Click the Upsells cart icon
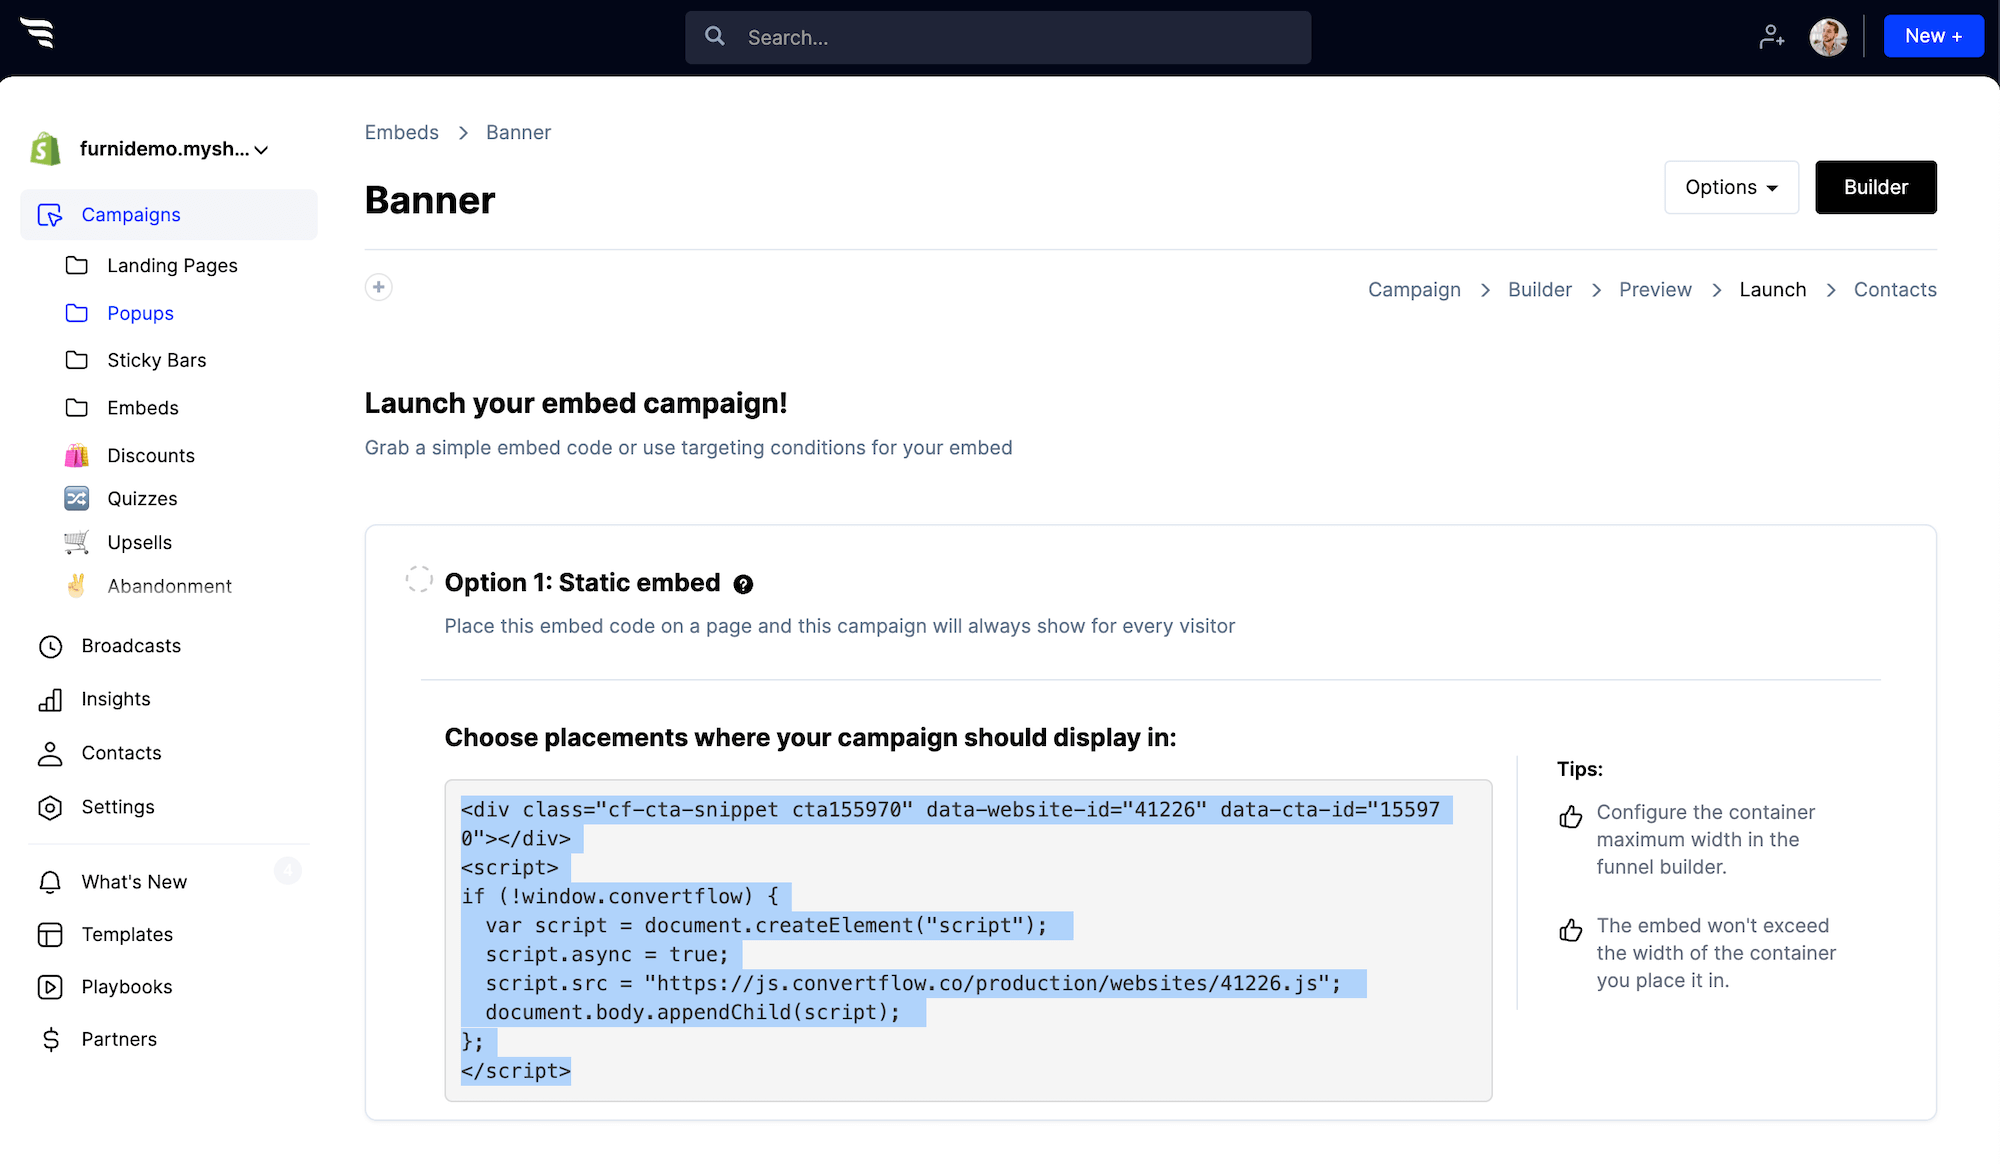 click(x=77, y=542)
